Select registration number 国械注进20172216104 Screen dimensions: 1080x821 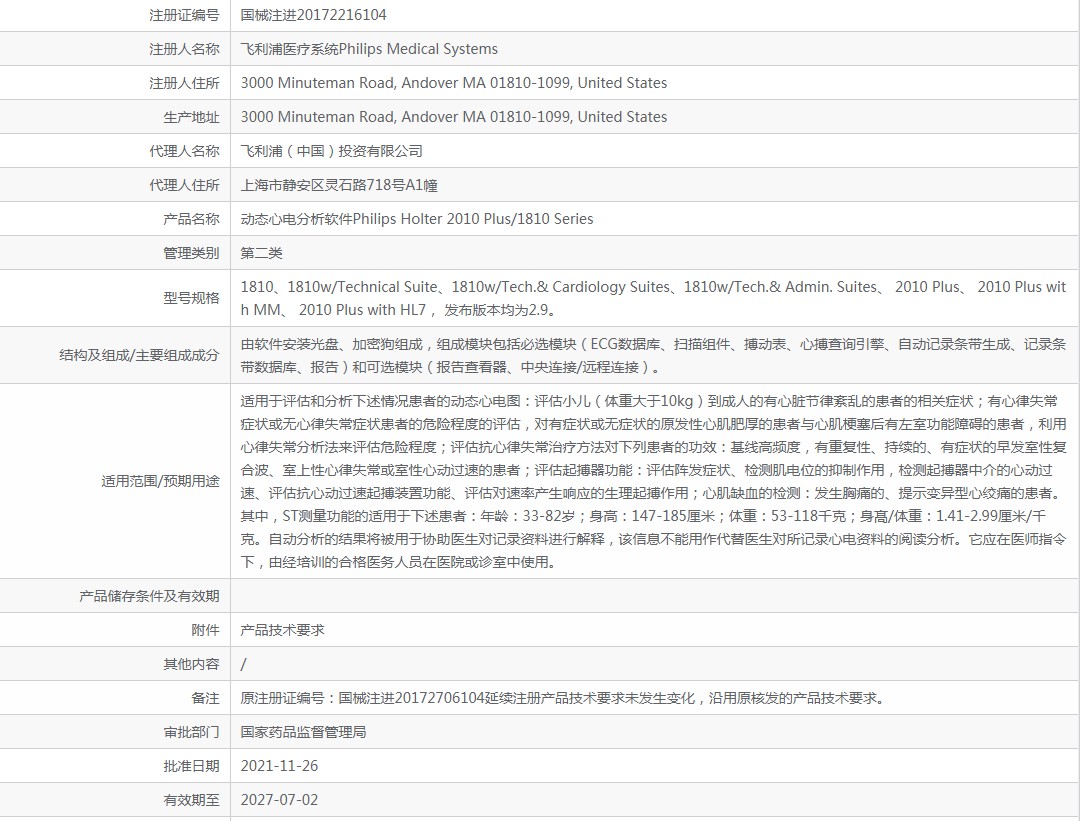click(x=313, y=15)
